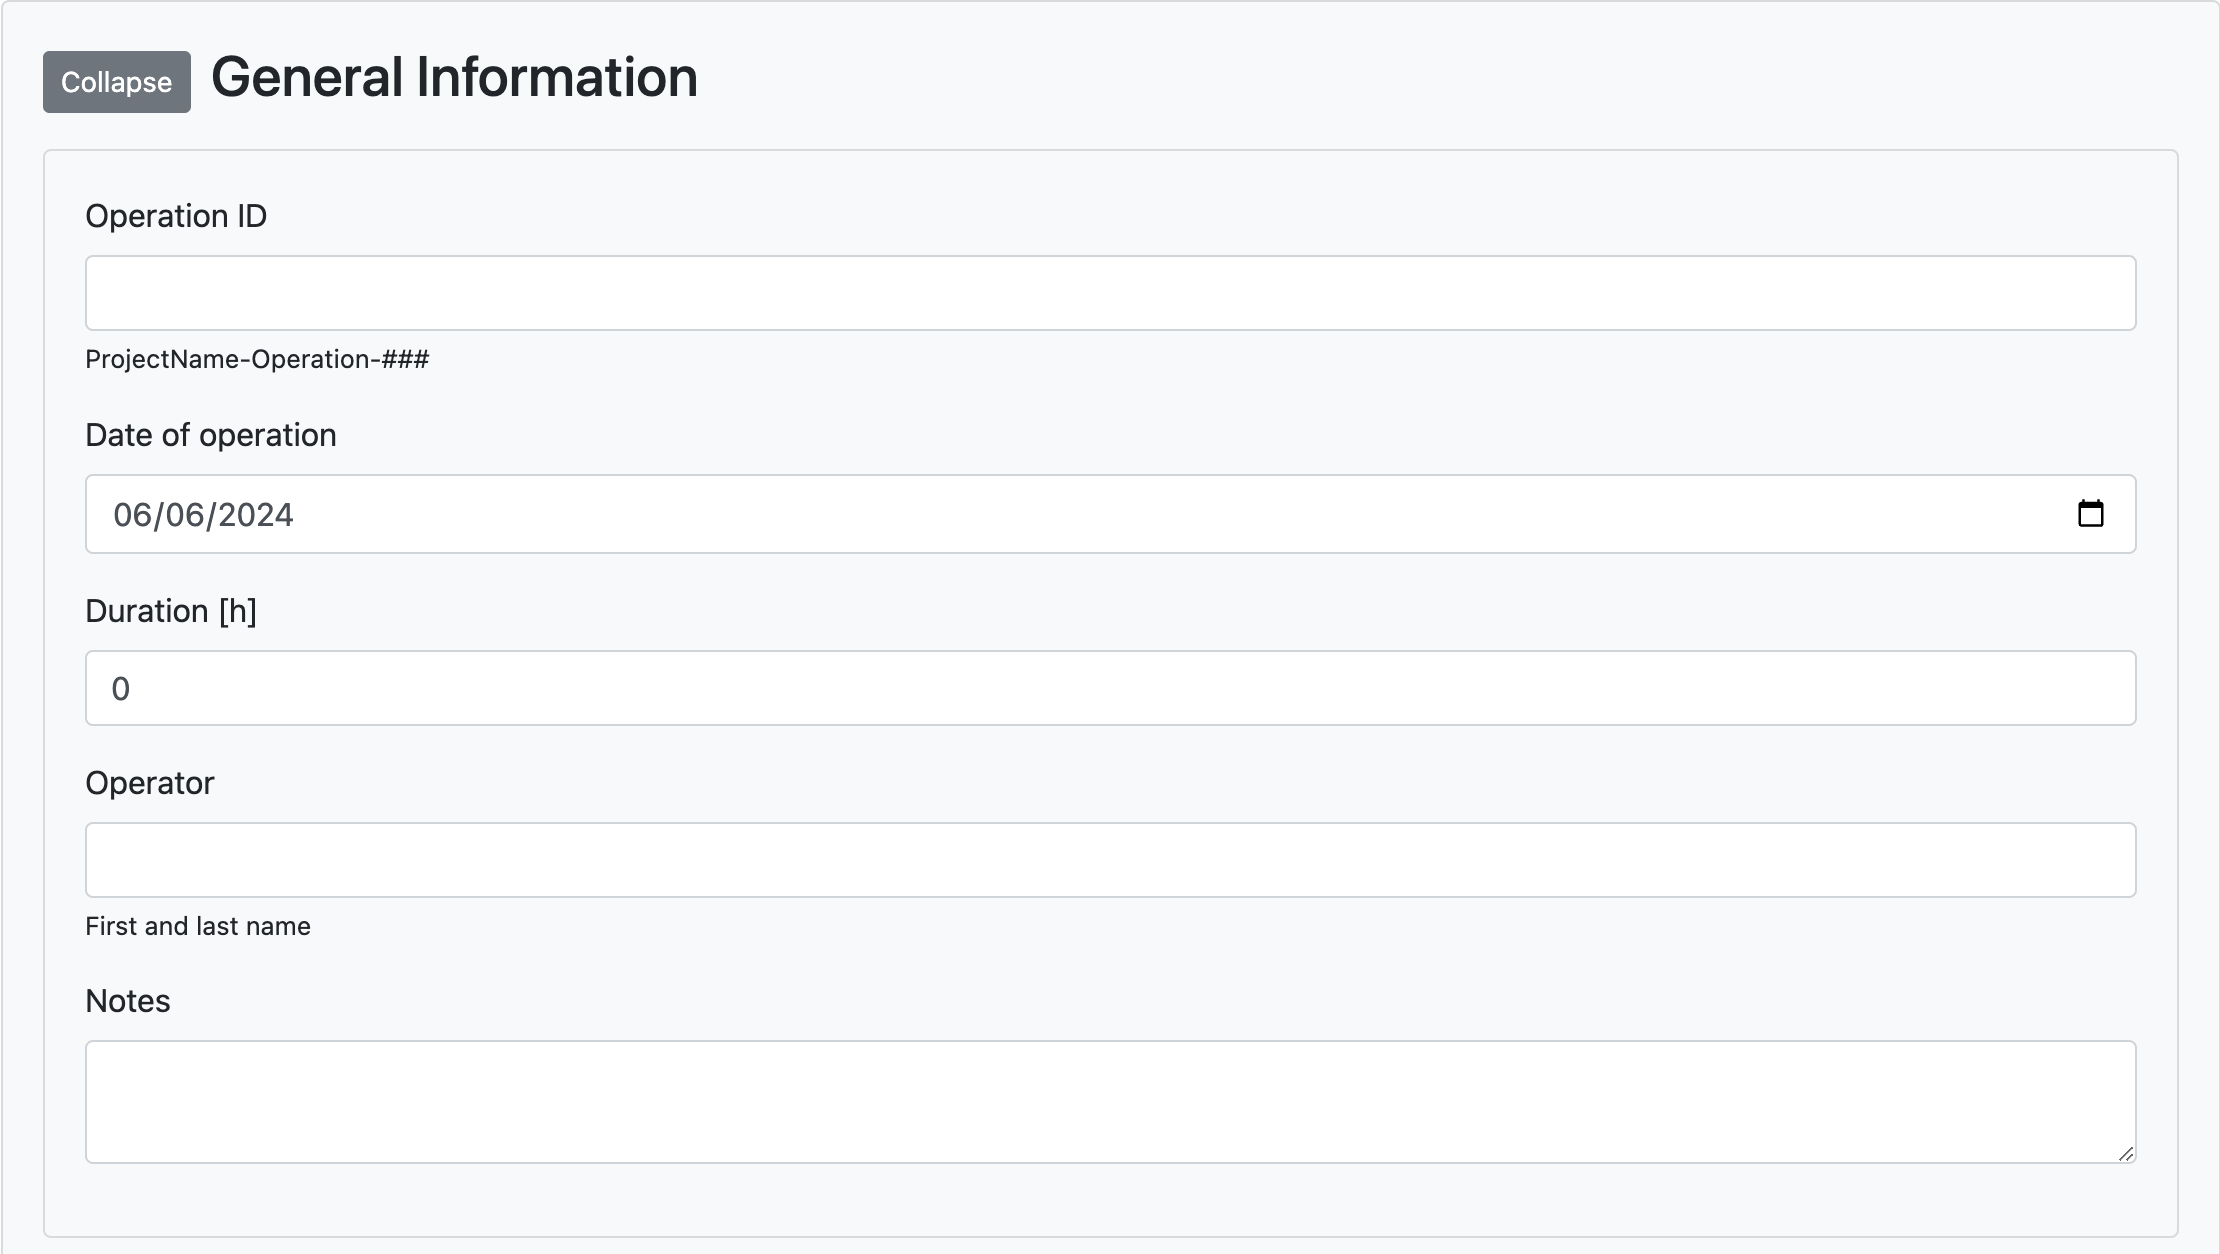
Task: Select the month segment of the date
Action: (x=131, y=515)
